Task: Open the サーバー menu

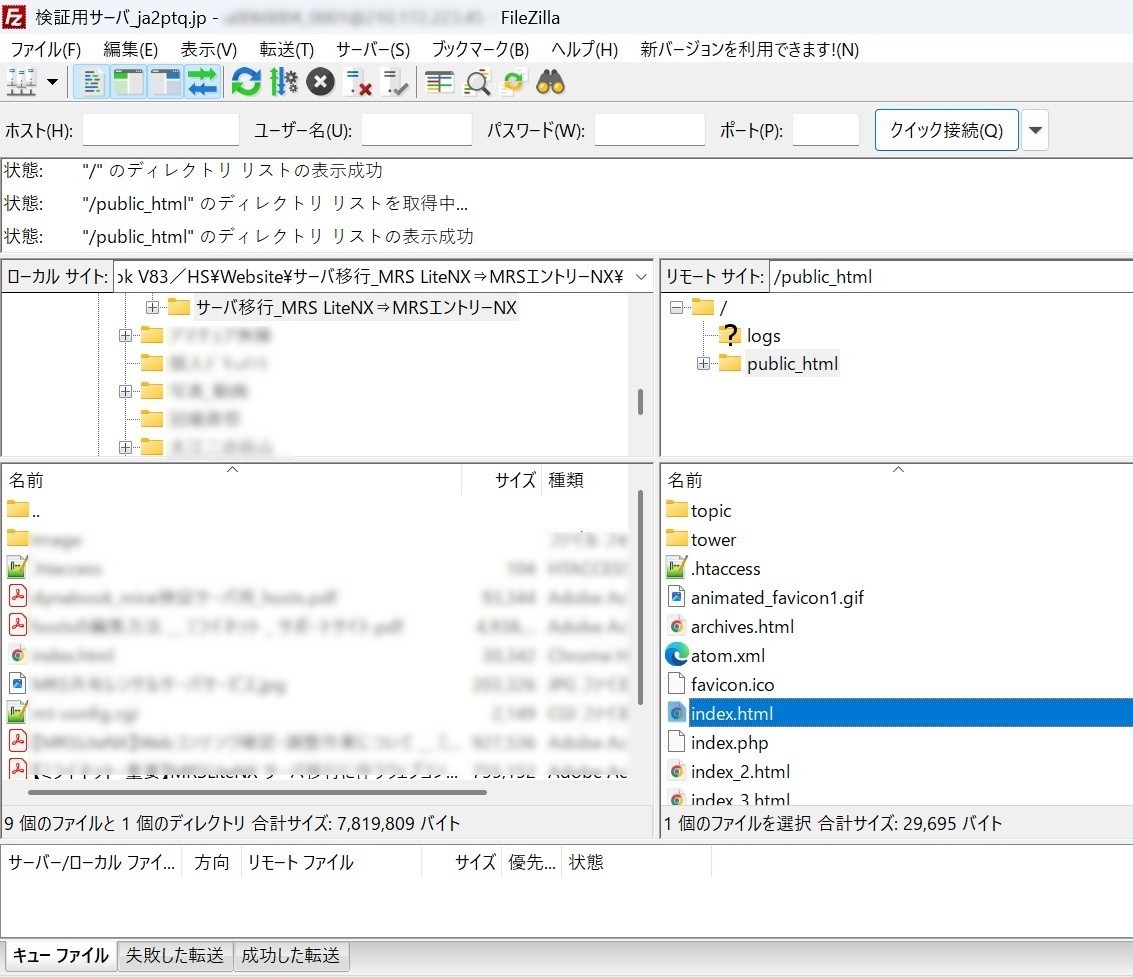Action: click(x=371, y=49)
